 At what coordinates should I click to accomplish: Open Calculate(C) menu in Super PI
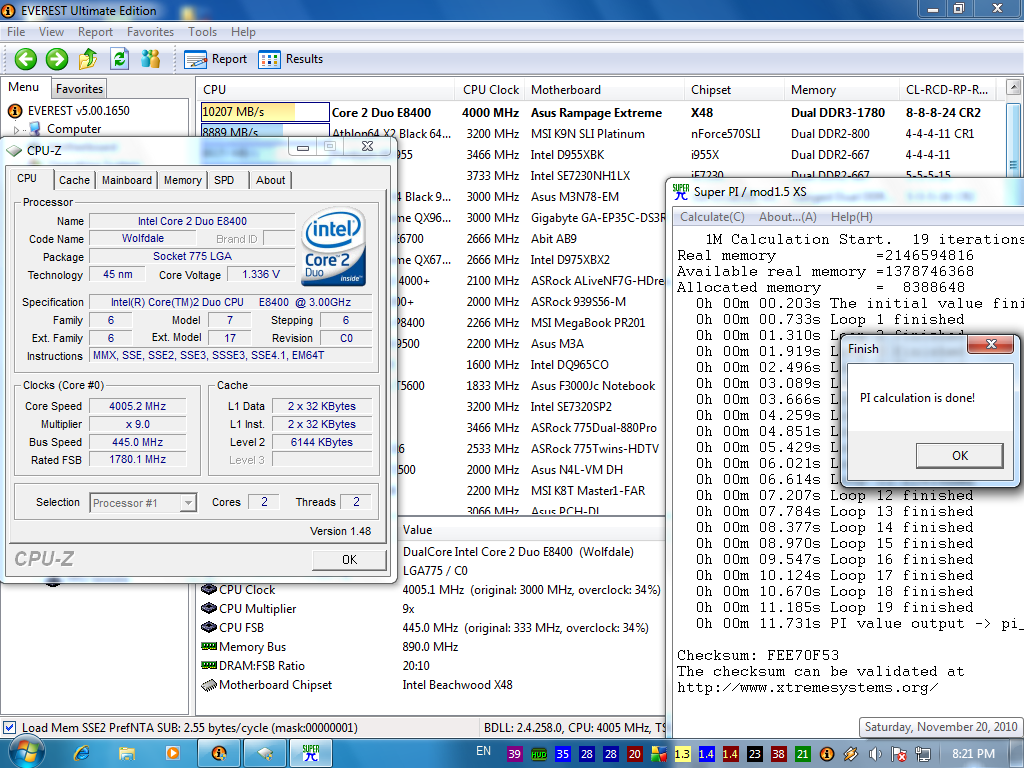(712, 217)
